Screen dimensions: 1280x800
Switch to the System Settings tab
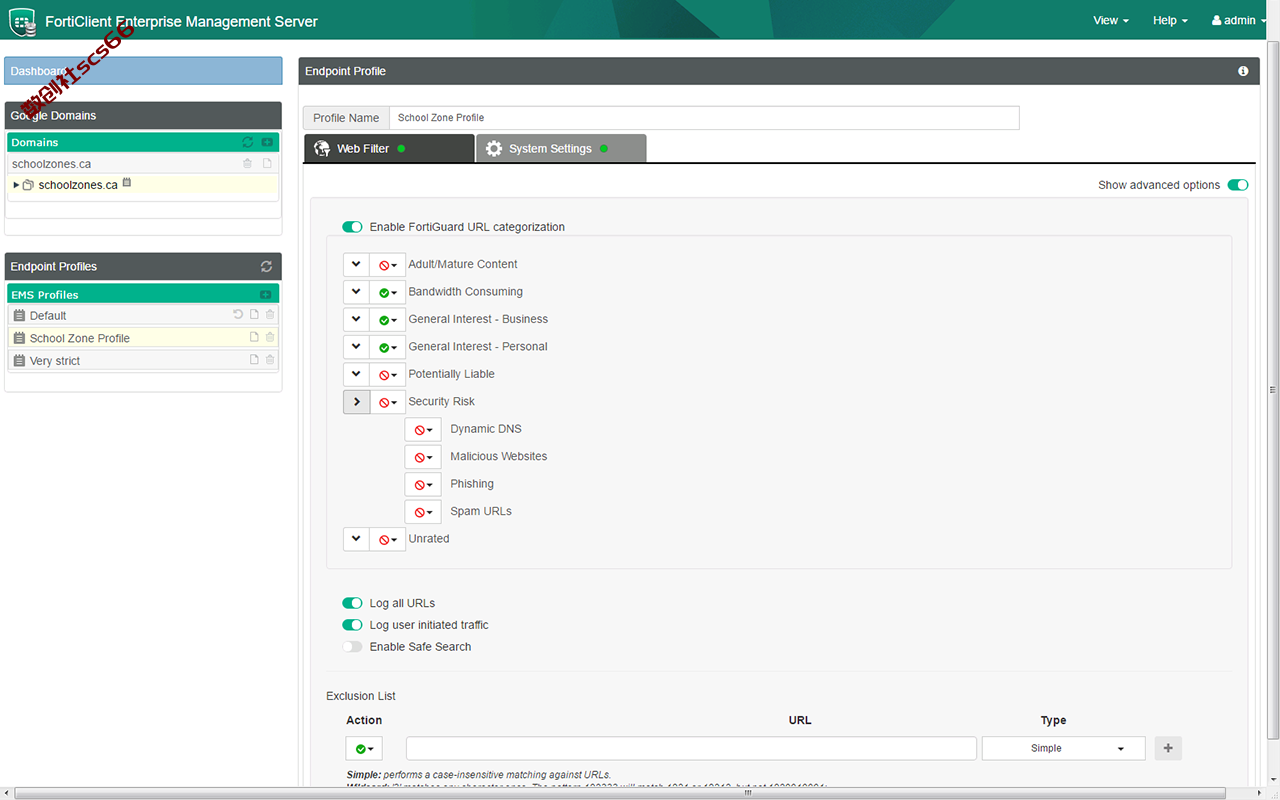click(561, 148)
